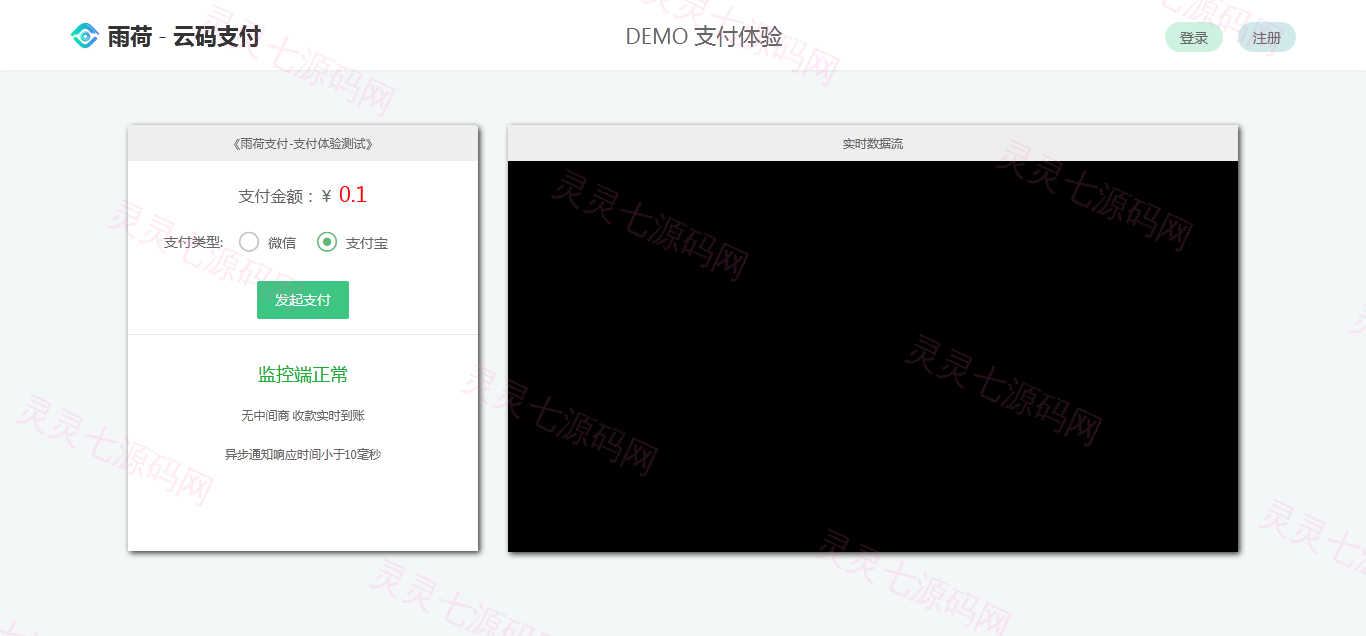
Task: Click the ¥ currency symbol
Action: tap(327, 197)
